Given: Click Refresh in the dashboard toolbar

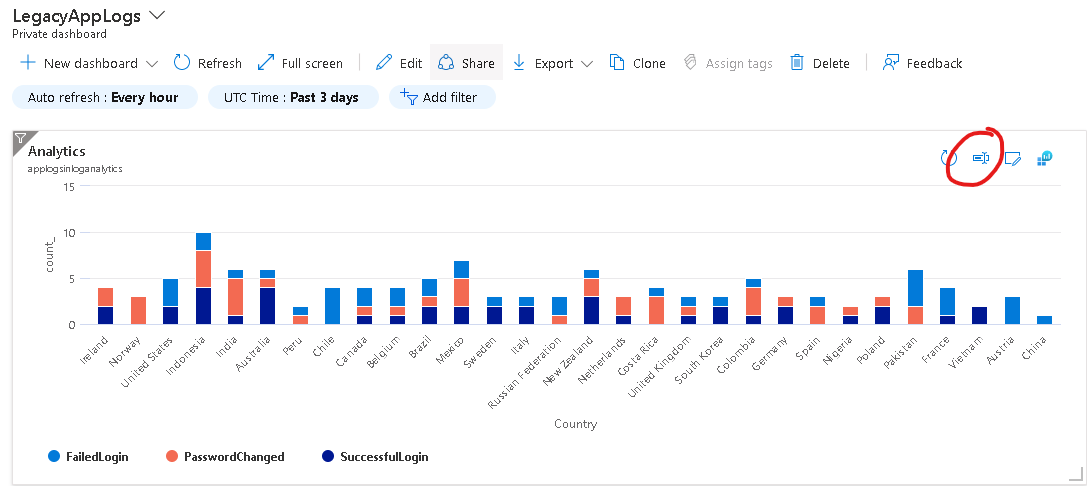Looking at the screenshot, I should pyautogui.click(x=208, y=63).
